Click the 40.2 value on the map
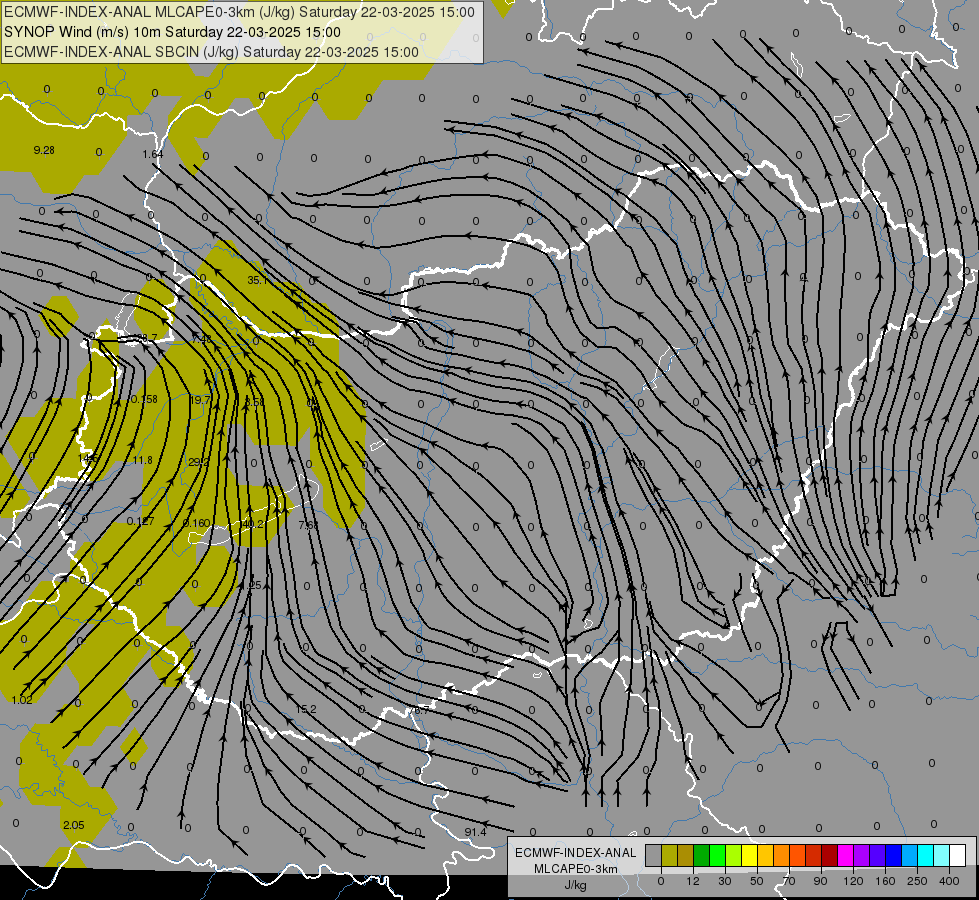 click(253, 524)
